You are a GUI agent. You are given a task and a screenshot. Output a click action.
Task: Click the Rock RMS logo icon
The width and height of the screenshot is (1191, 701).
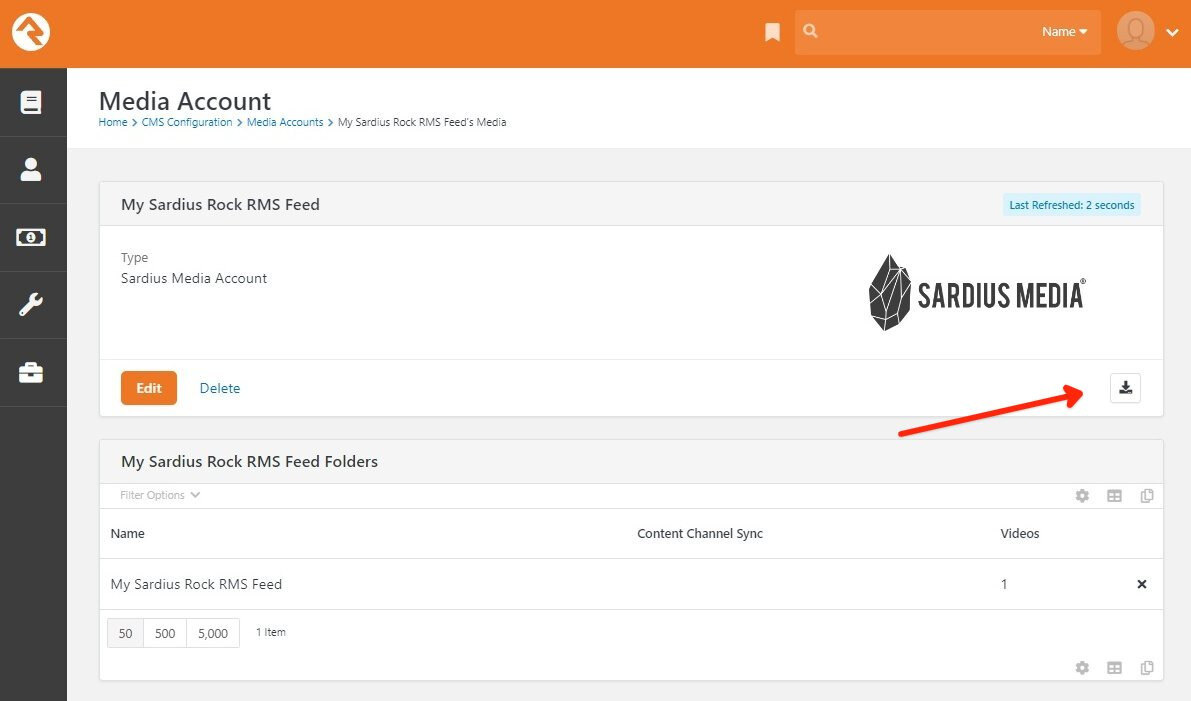tap(30, 32)
